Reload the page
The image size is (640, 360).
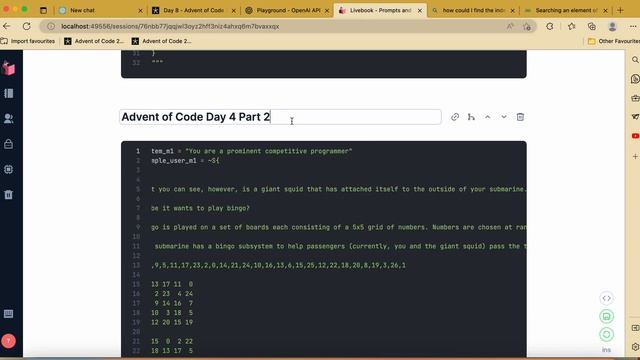point(27,26)
